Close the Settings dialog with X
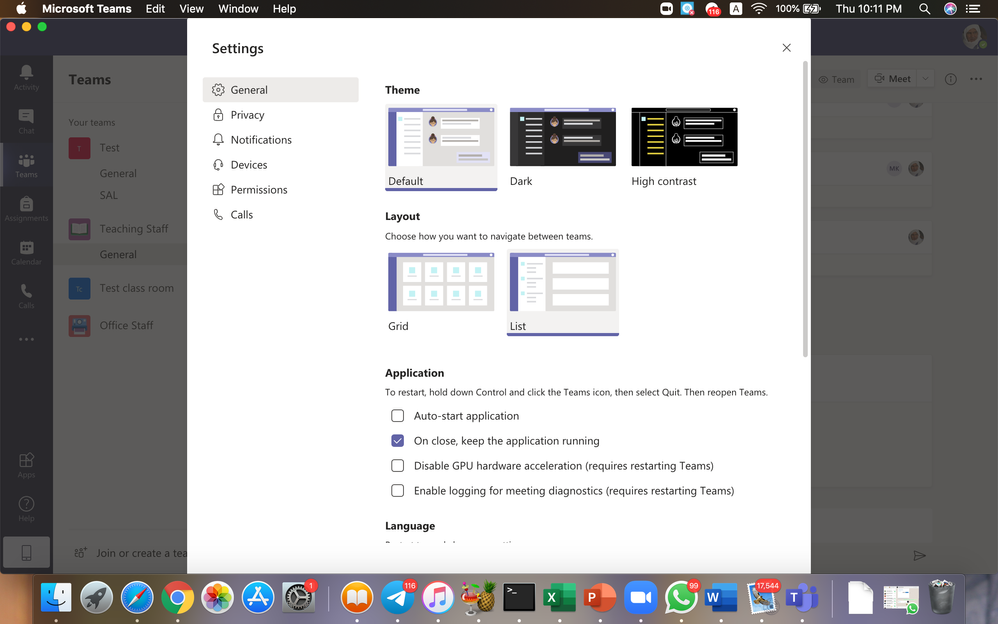 click(x=787, y=48)
